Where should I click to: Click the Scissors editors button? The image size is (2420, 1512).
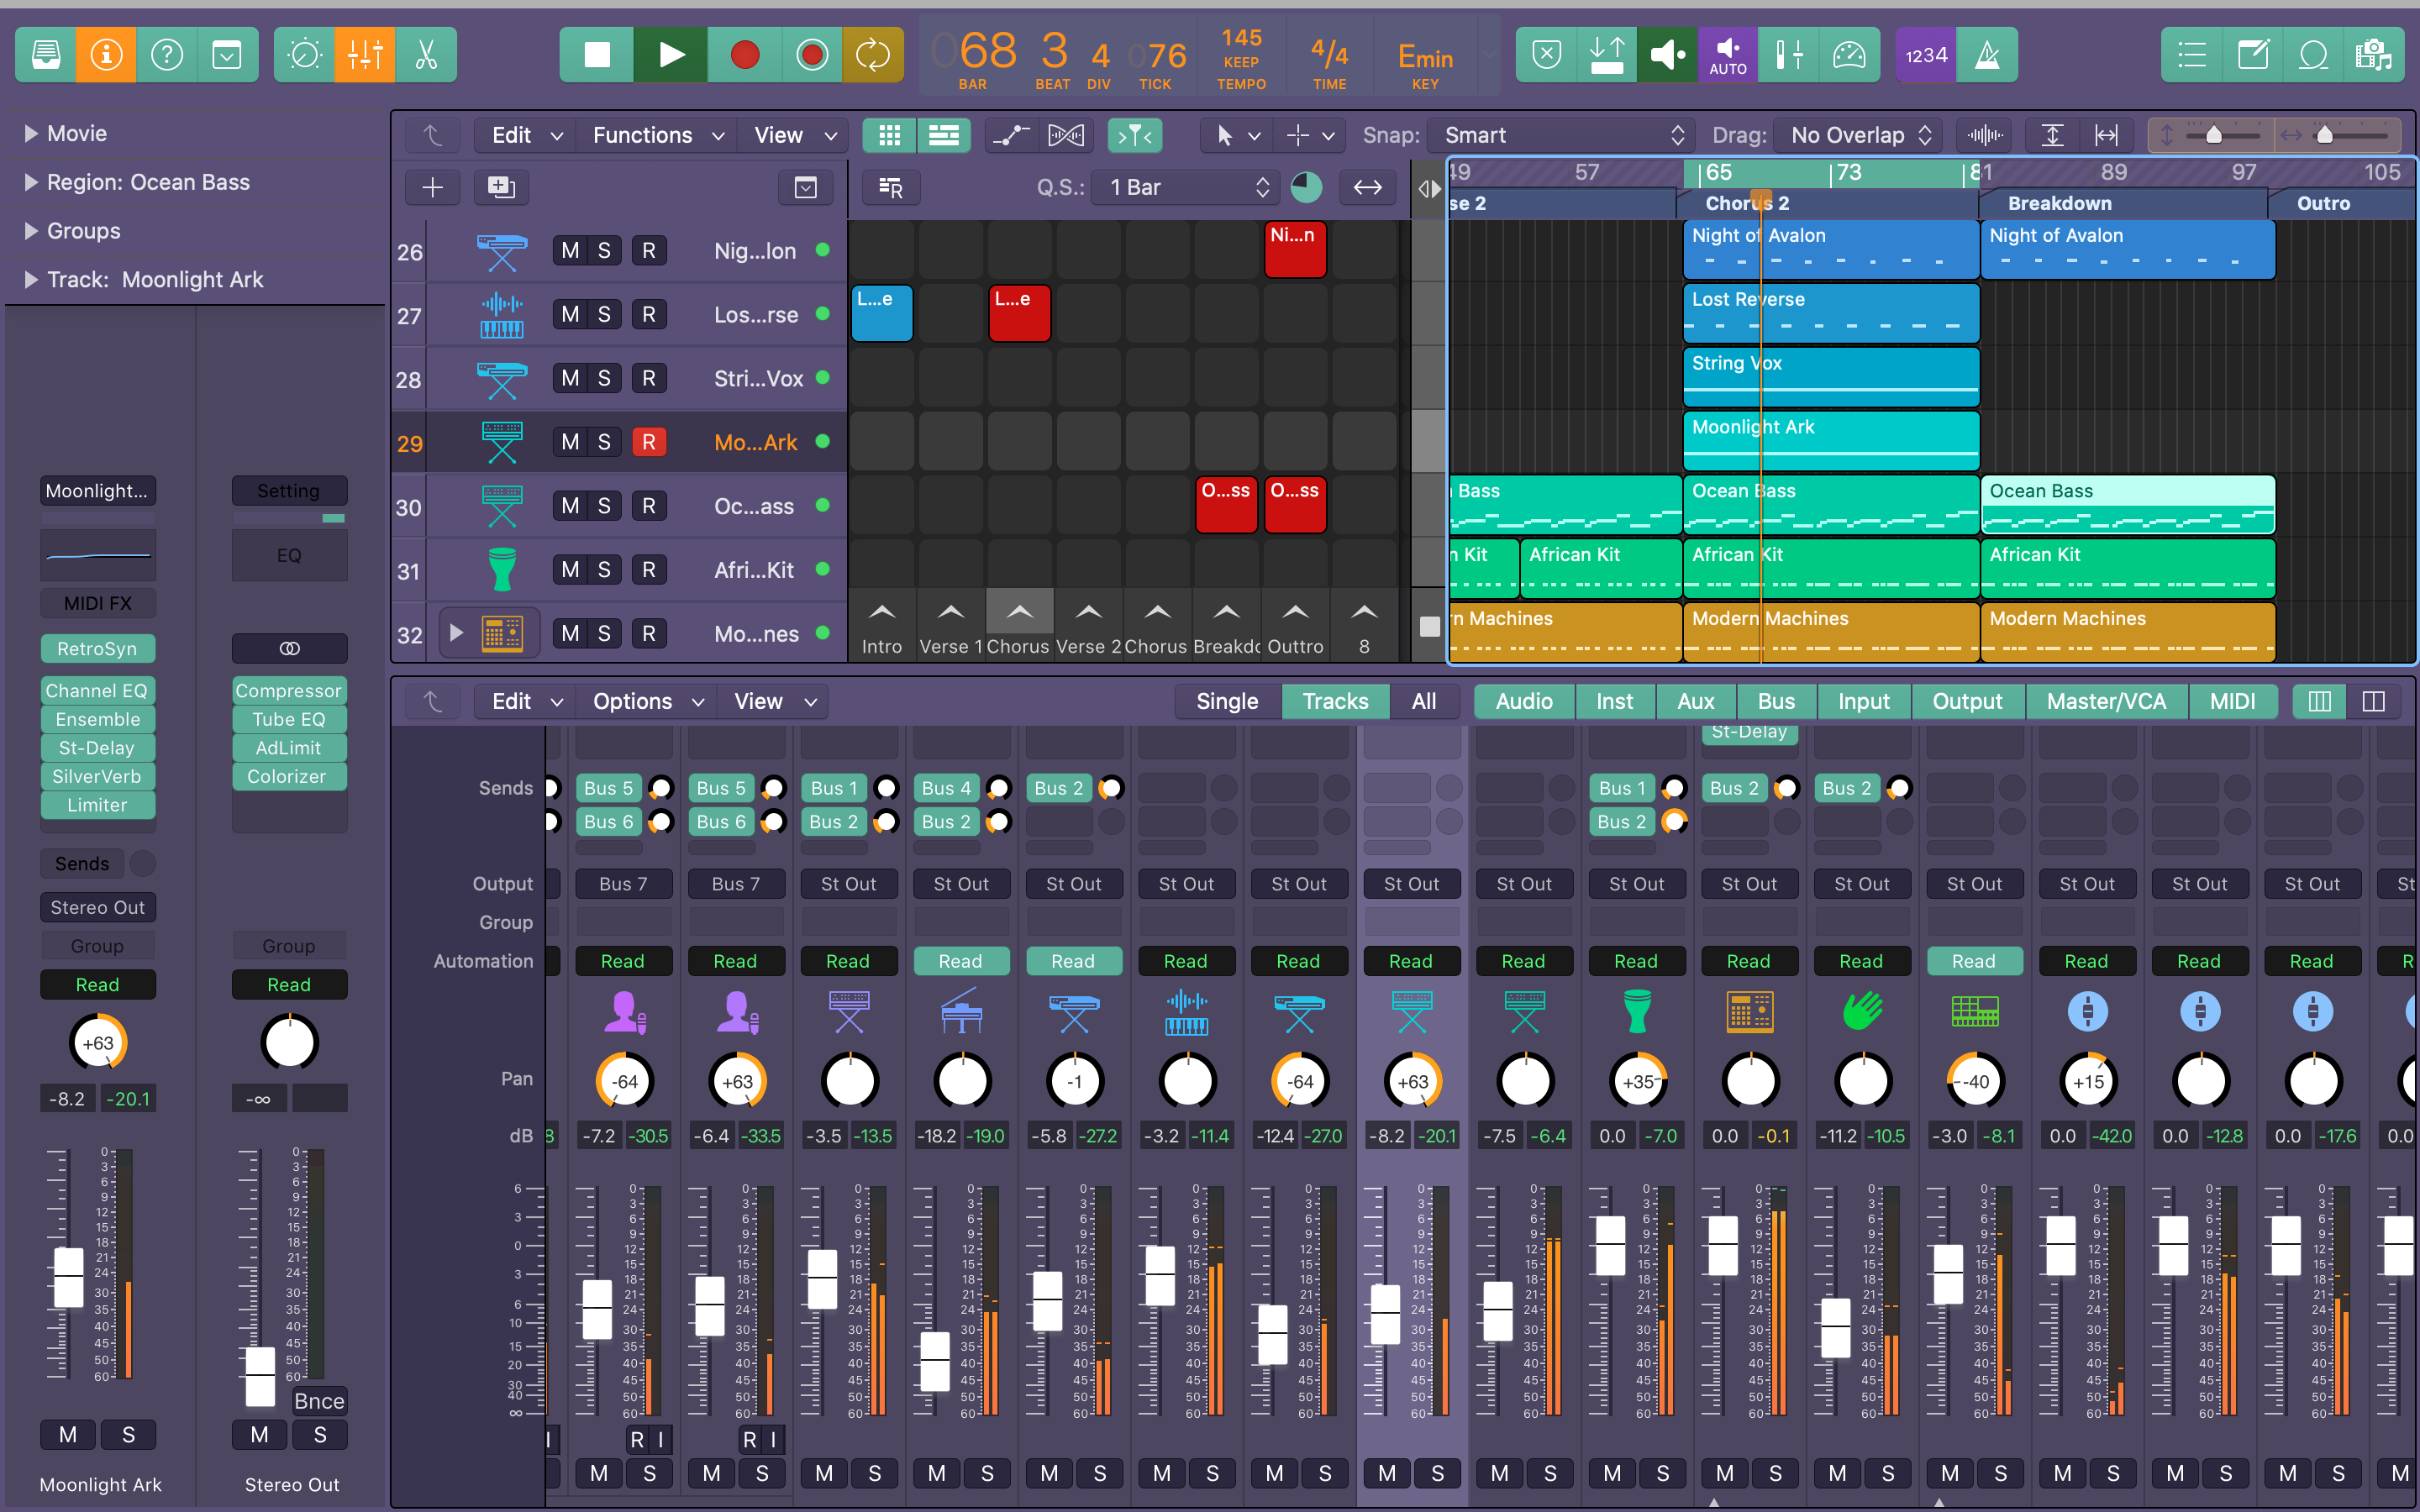(426, 55)
